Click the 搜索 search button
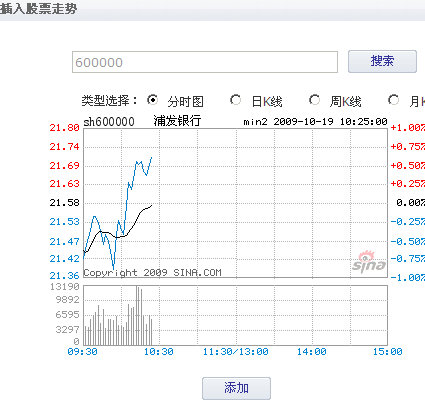425x405 pixels. click(382, 61)
